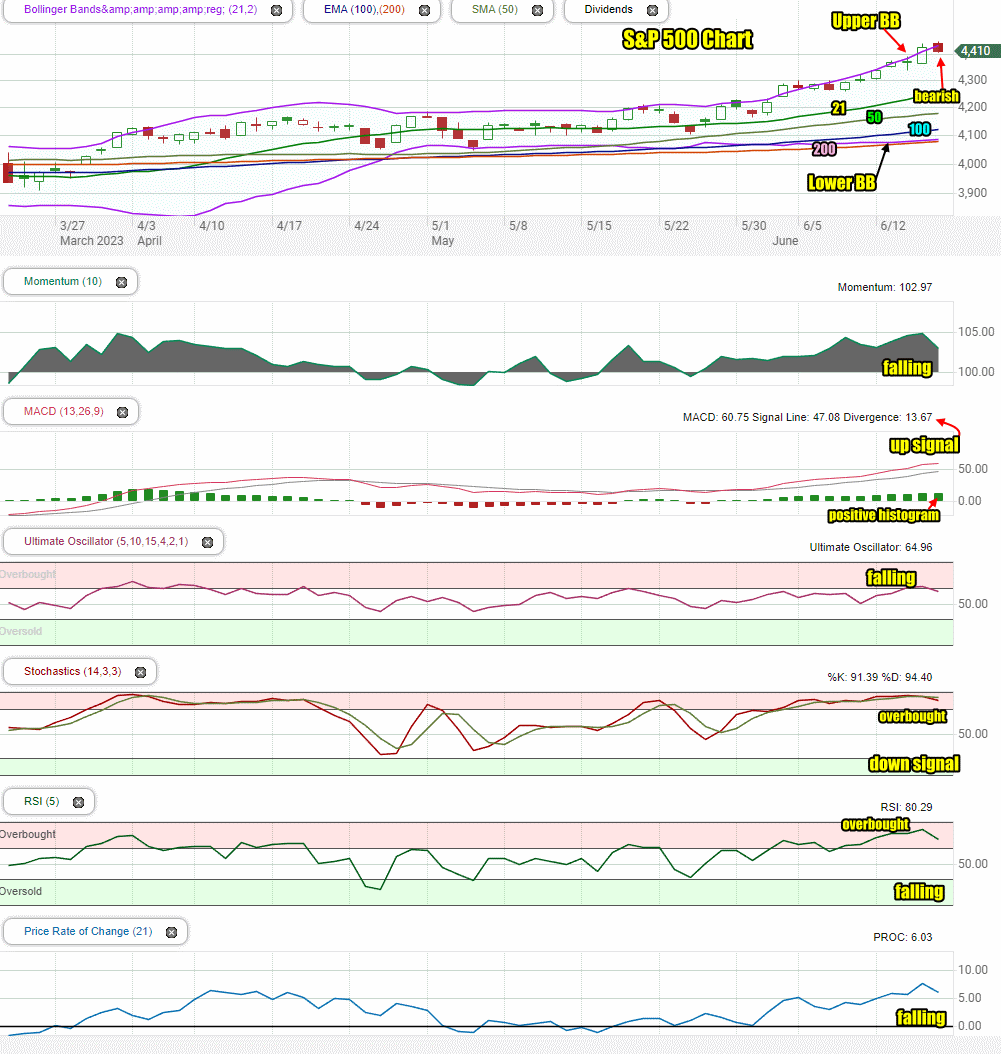
Task: Remove the EMA (100),(200) indicator via its X
Action: (424, 10)
